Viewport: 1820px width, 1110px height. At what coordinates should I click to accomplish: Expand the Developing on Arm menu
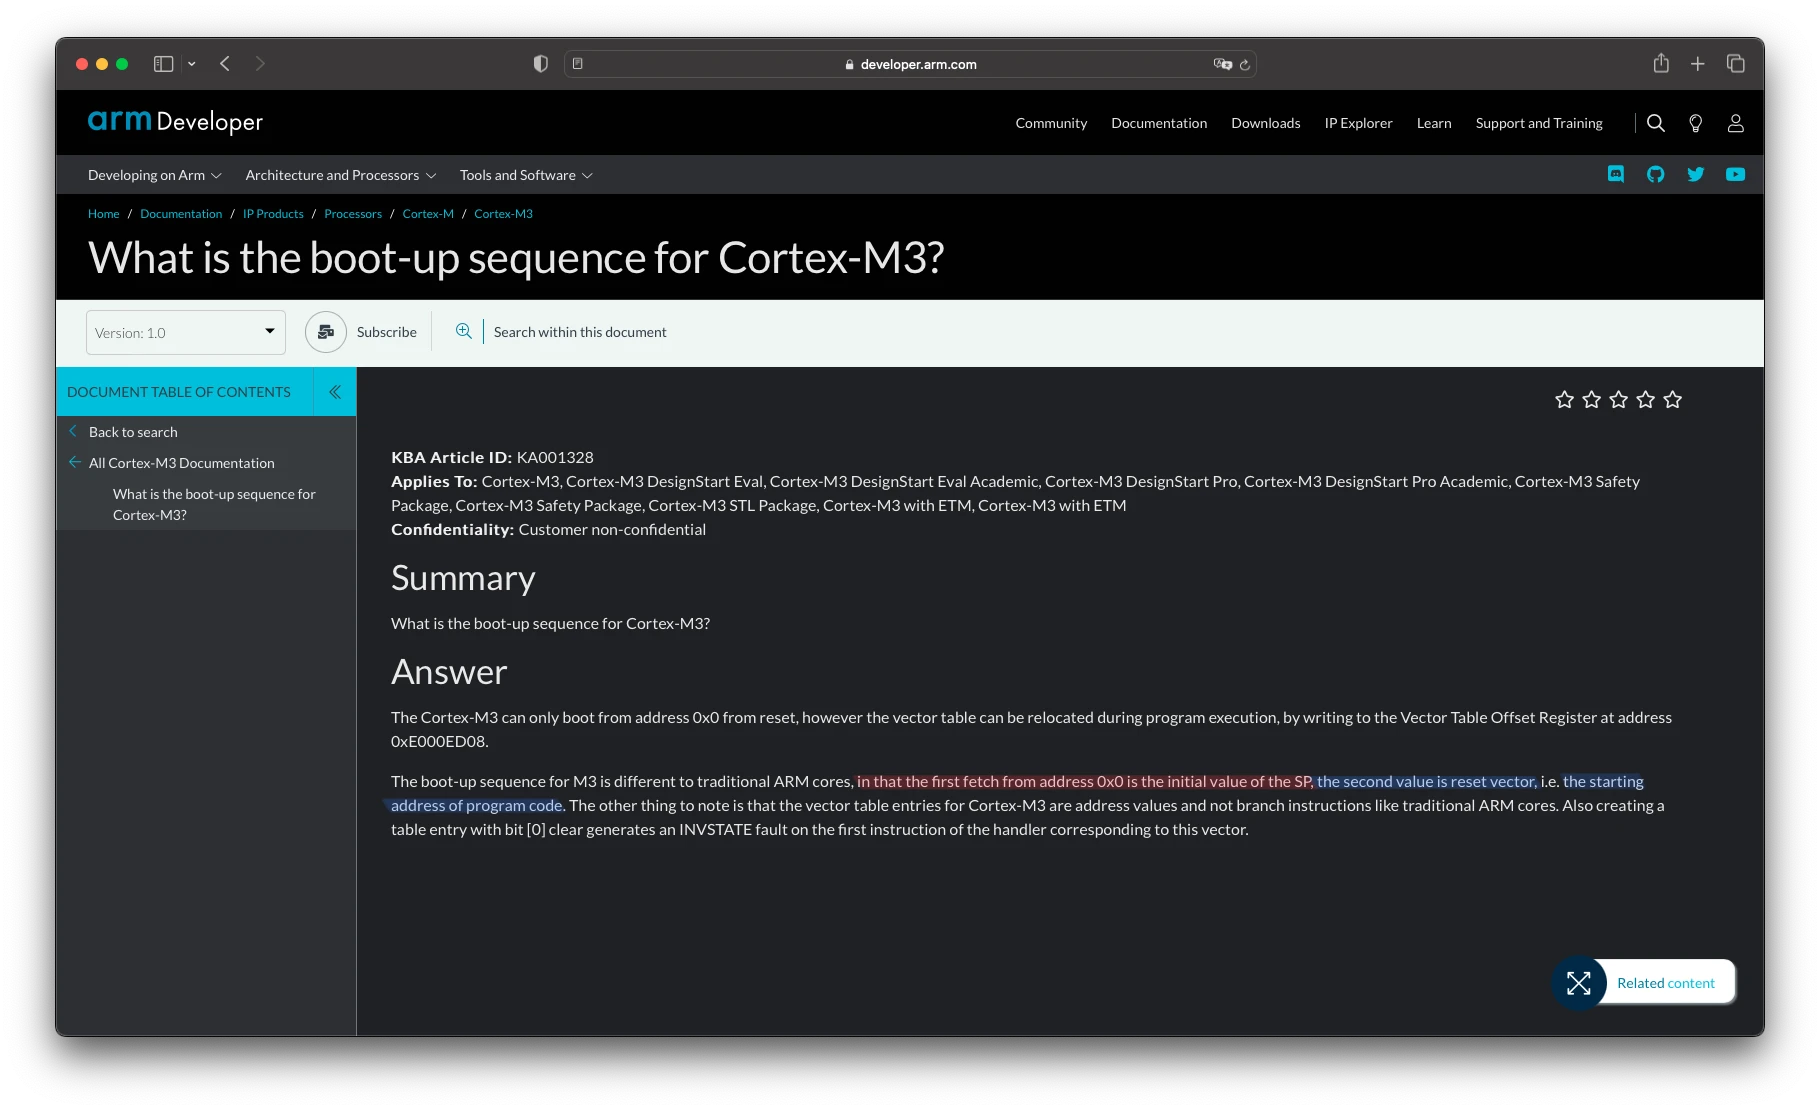click(x=154, y=175)
